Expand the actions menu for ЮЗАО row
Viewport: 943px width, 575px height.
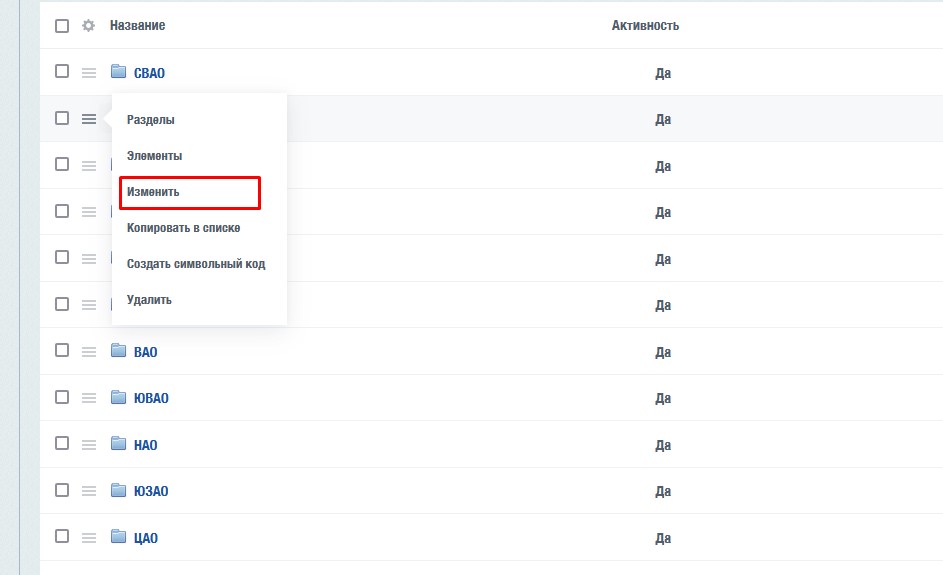pos(89,491)
